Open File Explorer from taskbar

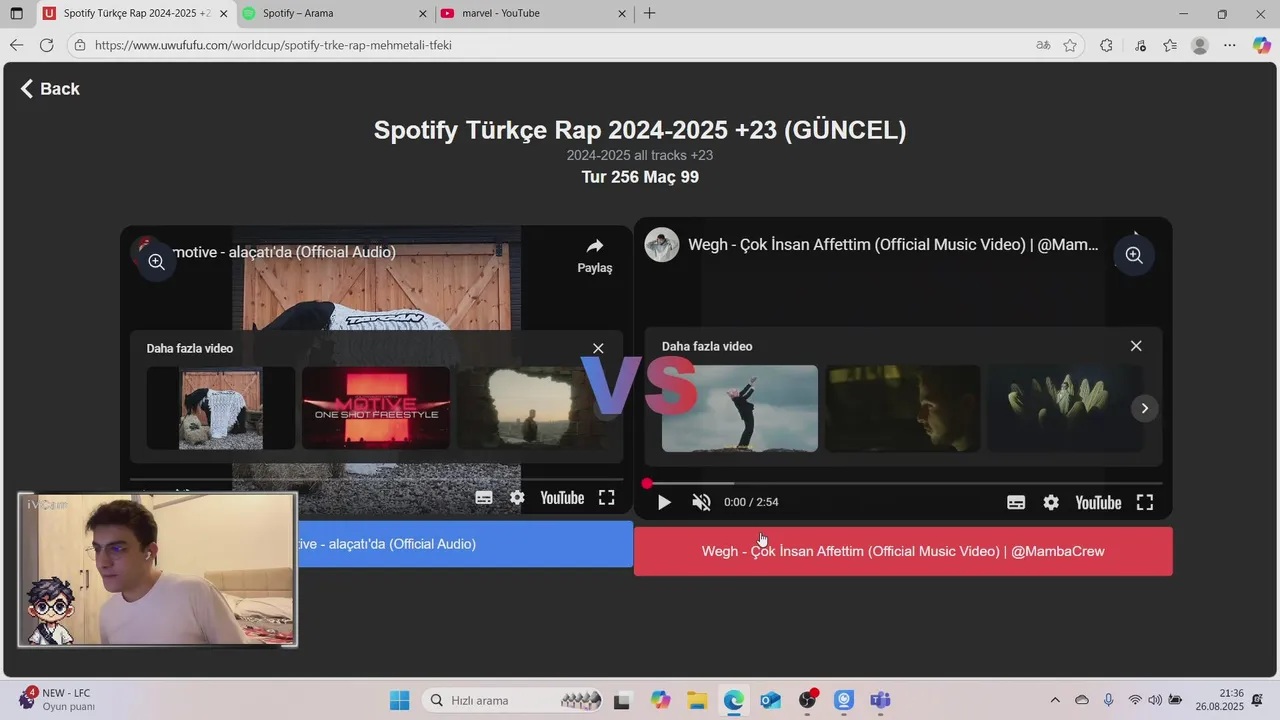[697, 700]
